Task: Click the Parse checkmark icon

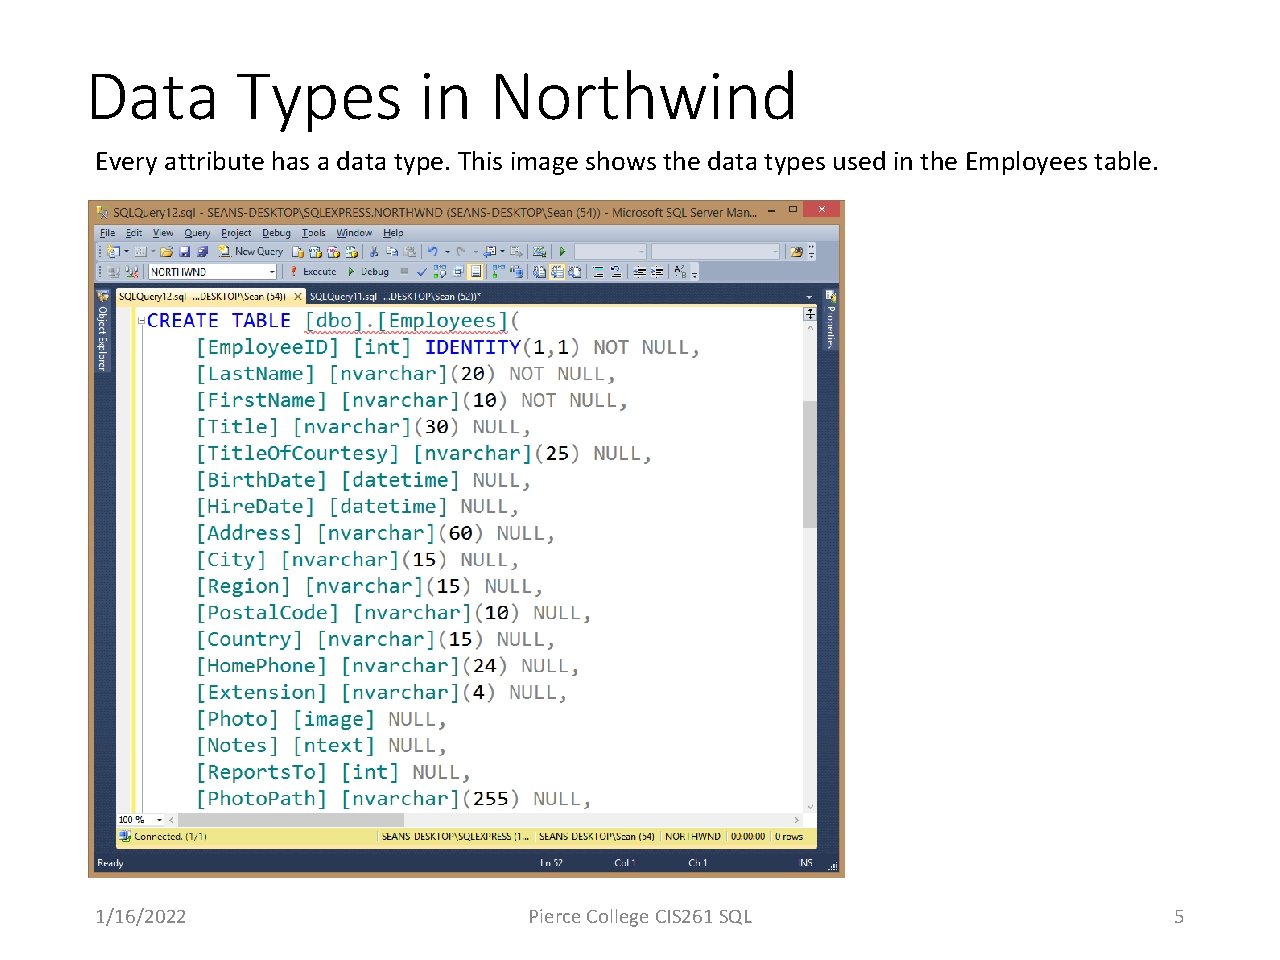Action: pyautogui.click(x=422, y=271)
